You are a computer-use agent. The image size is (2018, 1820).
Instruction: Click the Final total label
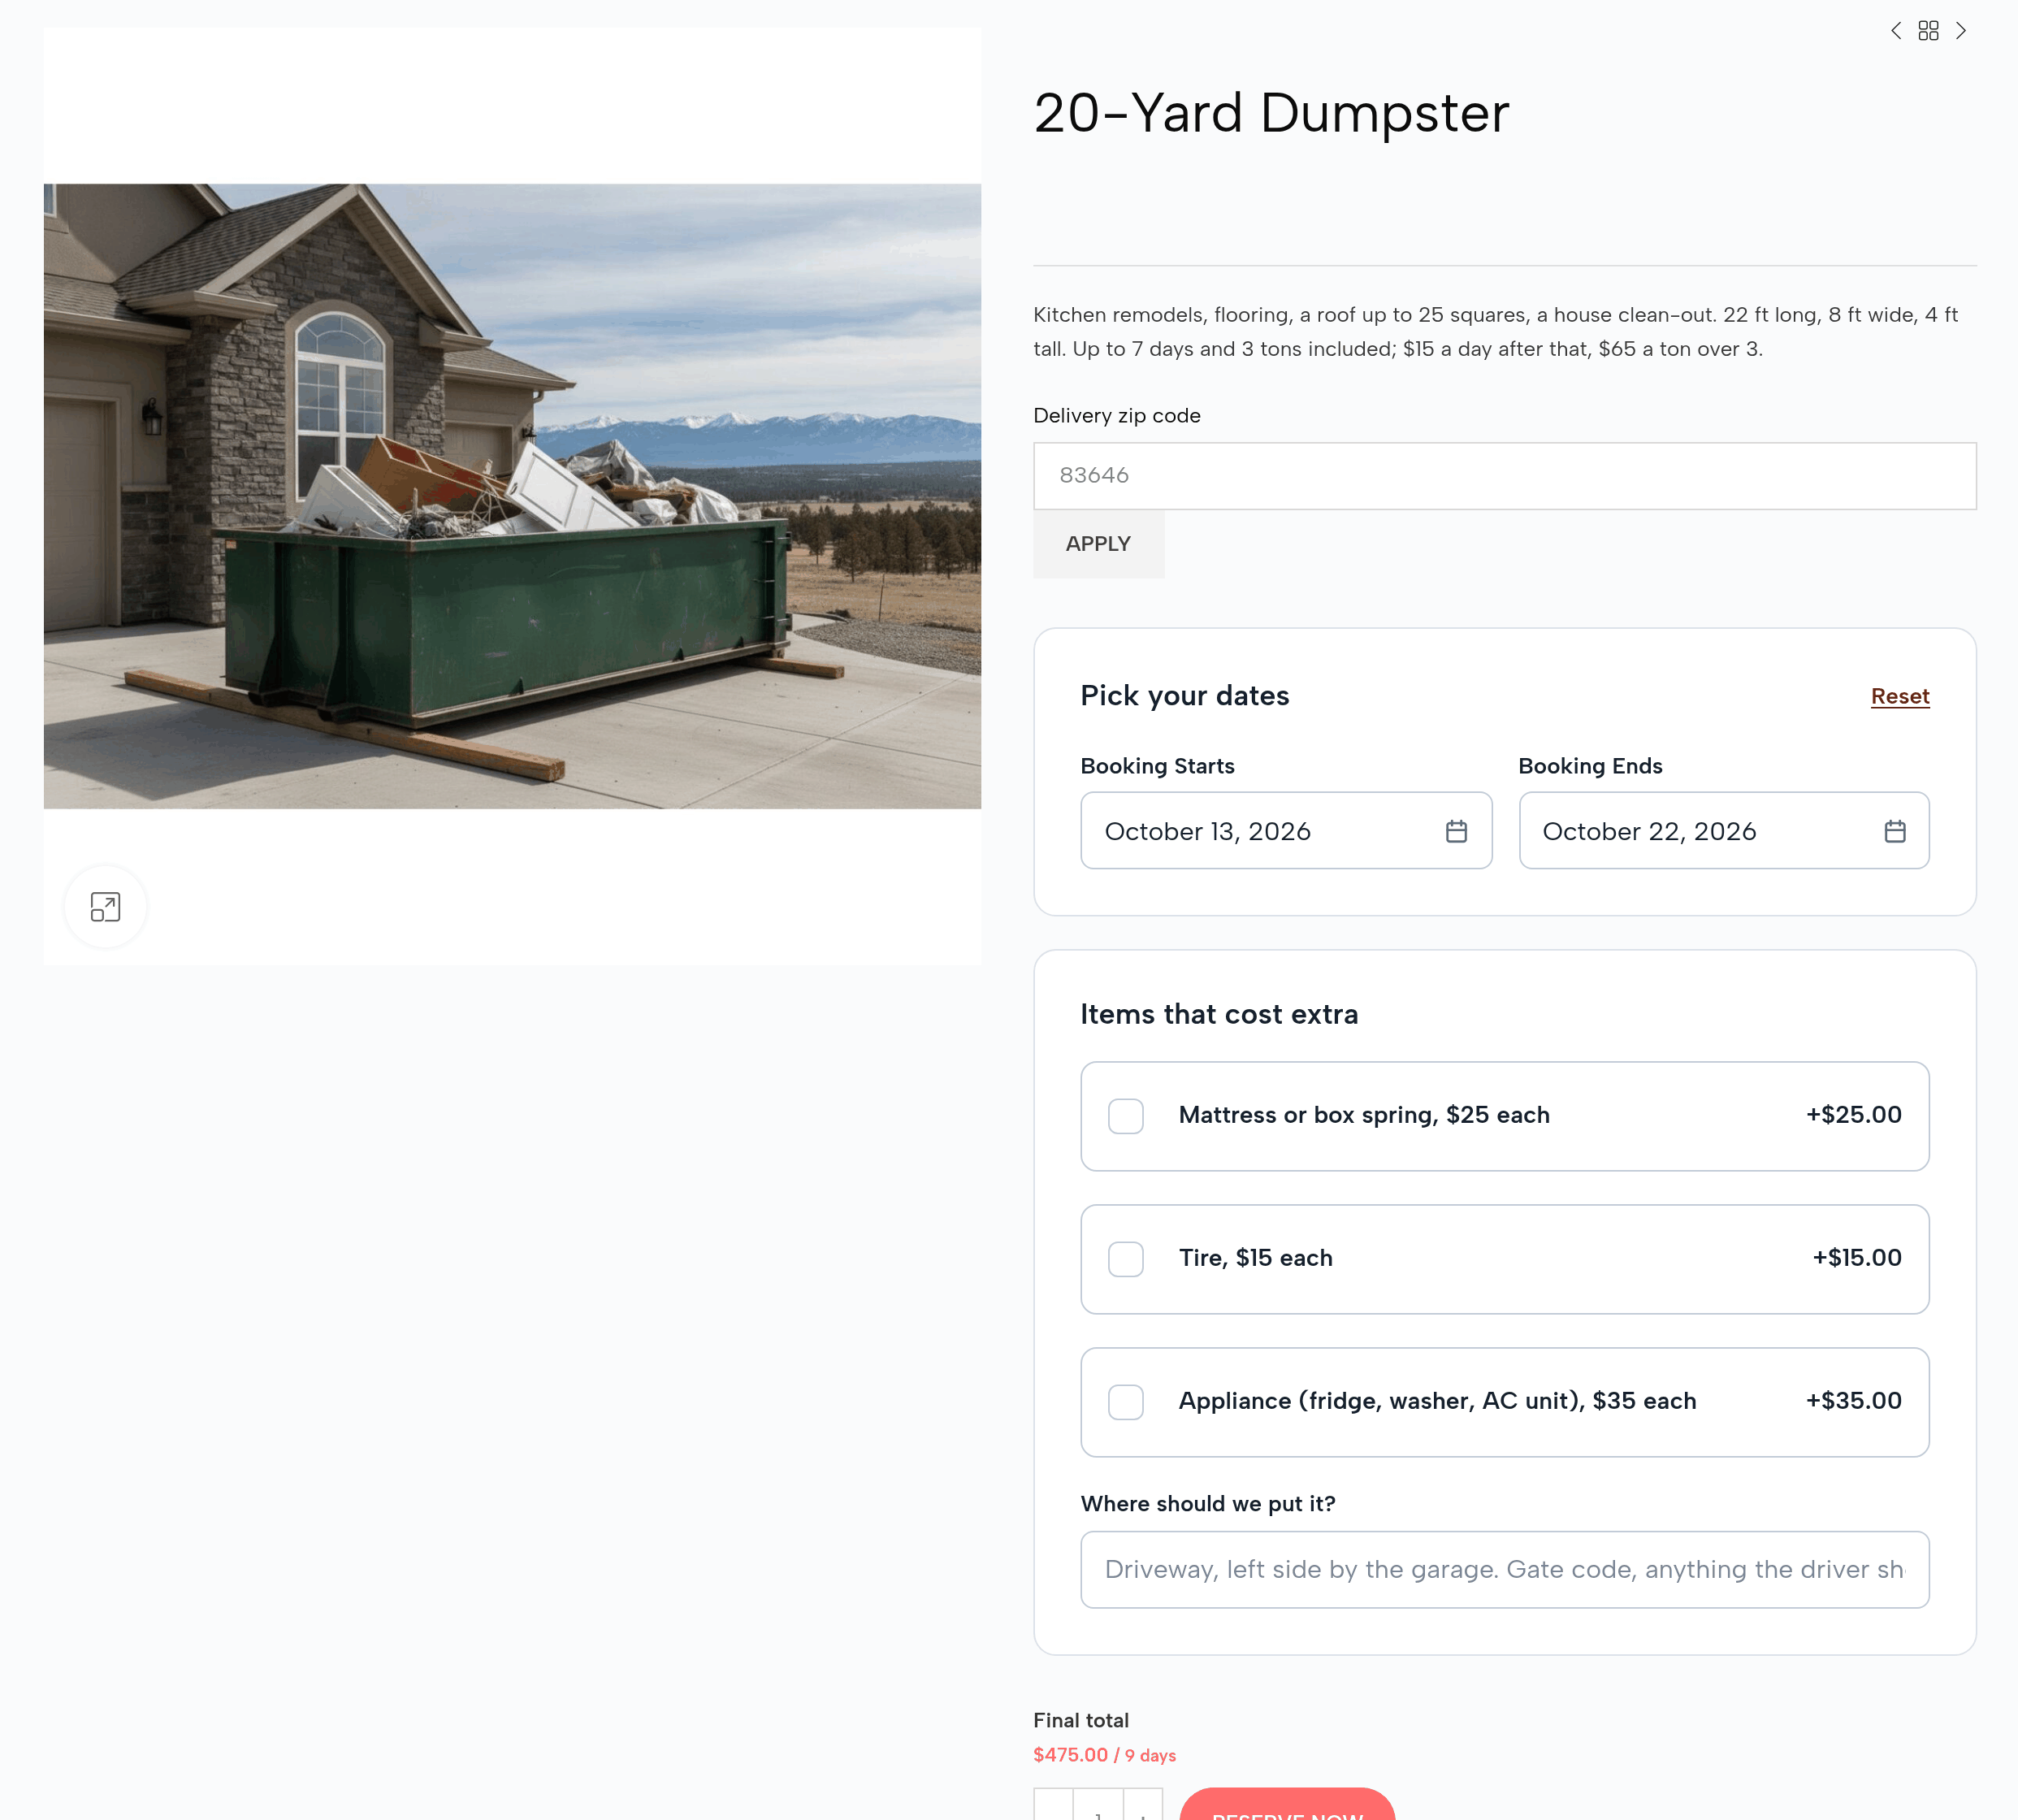click(1080, 1720)
